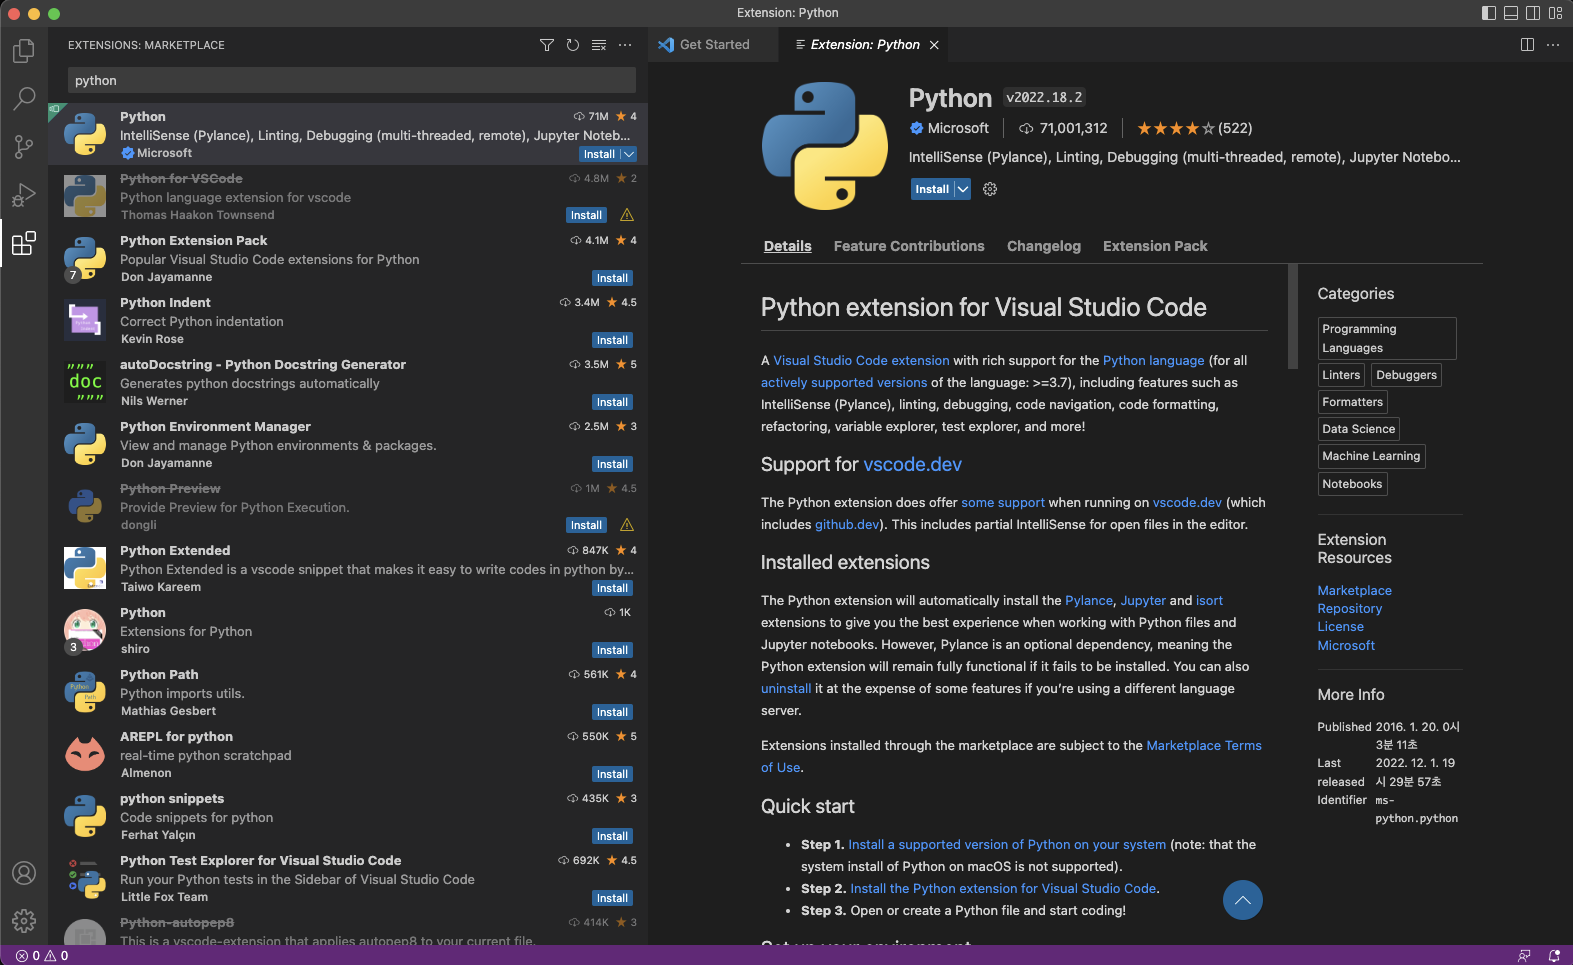Select the Extensions view icon
This screenshot has width=1573, height=965.
24,243
